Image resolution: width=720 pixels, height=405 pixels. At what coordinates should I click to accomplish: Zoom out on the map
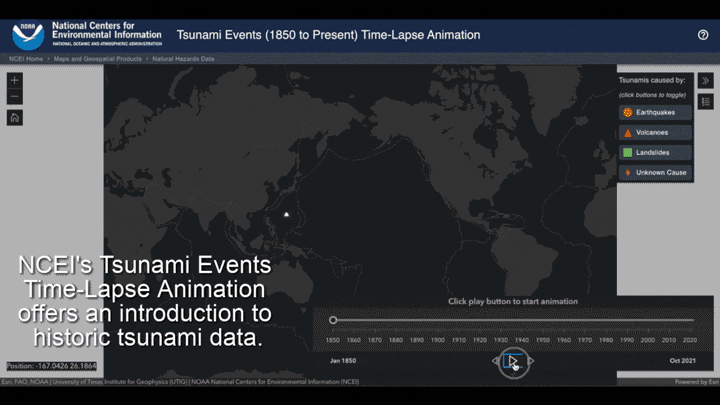tap(14, 97)
